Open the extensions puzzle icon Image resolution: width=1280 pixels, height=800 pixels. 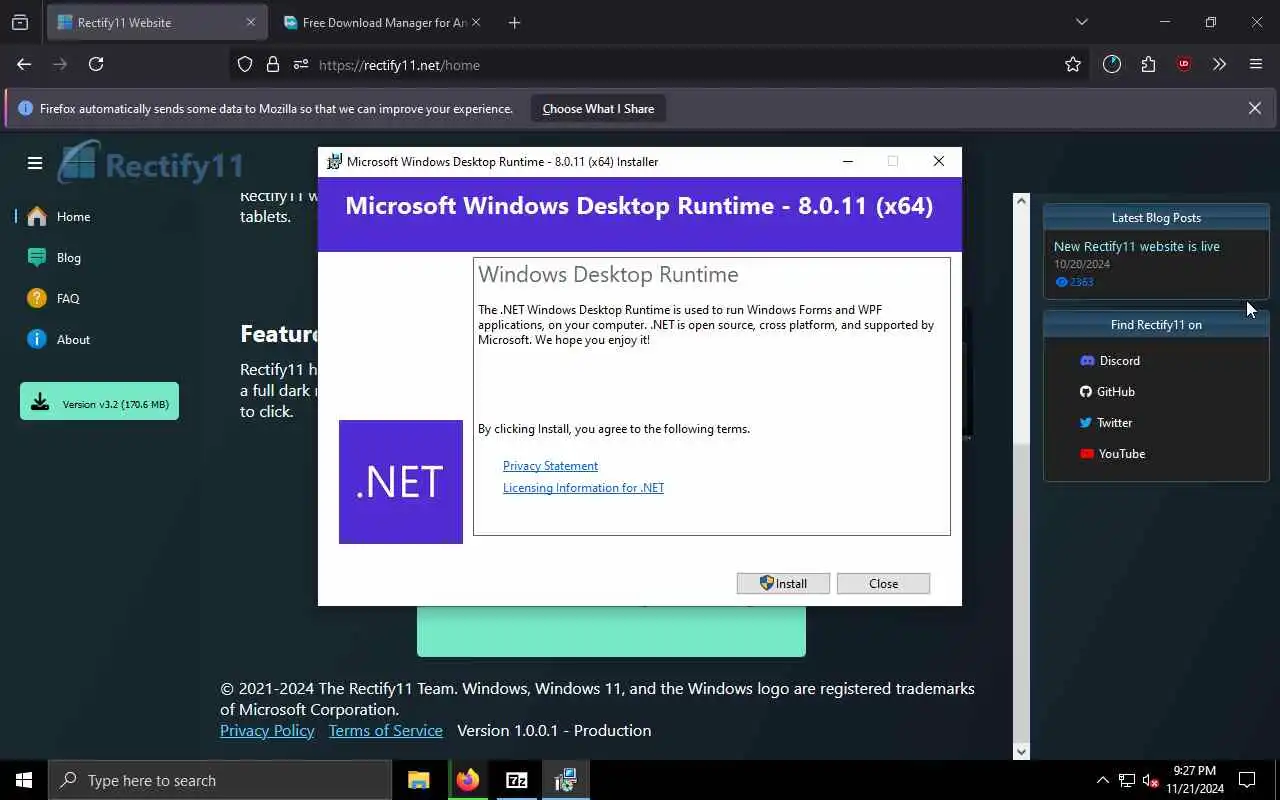[1148, 64]
